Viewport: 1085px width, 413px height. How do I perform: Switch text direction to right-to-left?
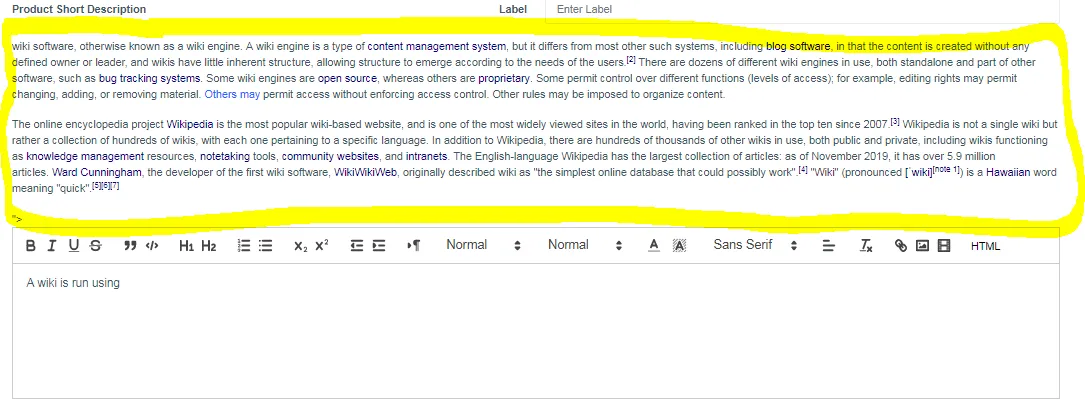[414, 246]
